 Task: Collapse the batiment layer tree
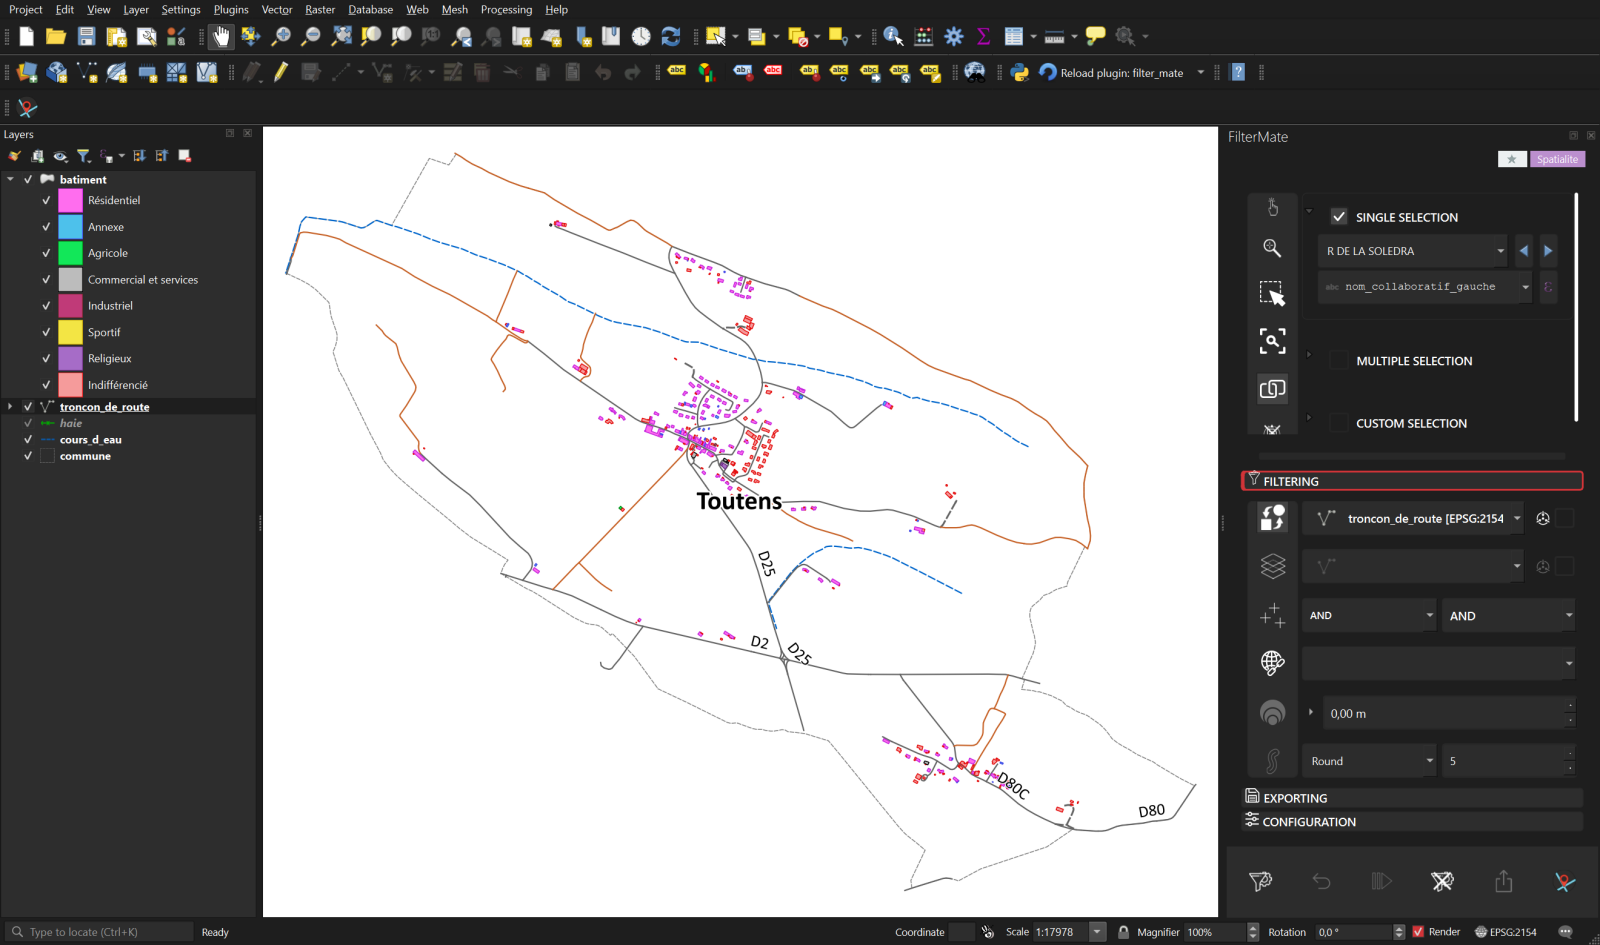click(x=10, y=180)
